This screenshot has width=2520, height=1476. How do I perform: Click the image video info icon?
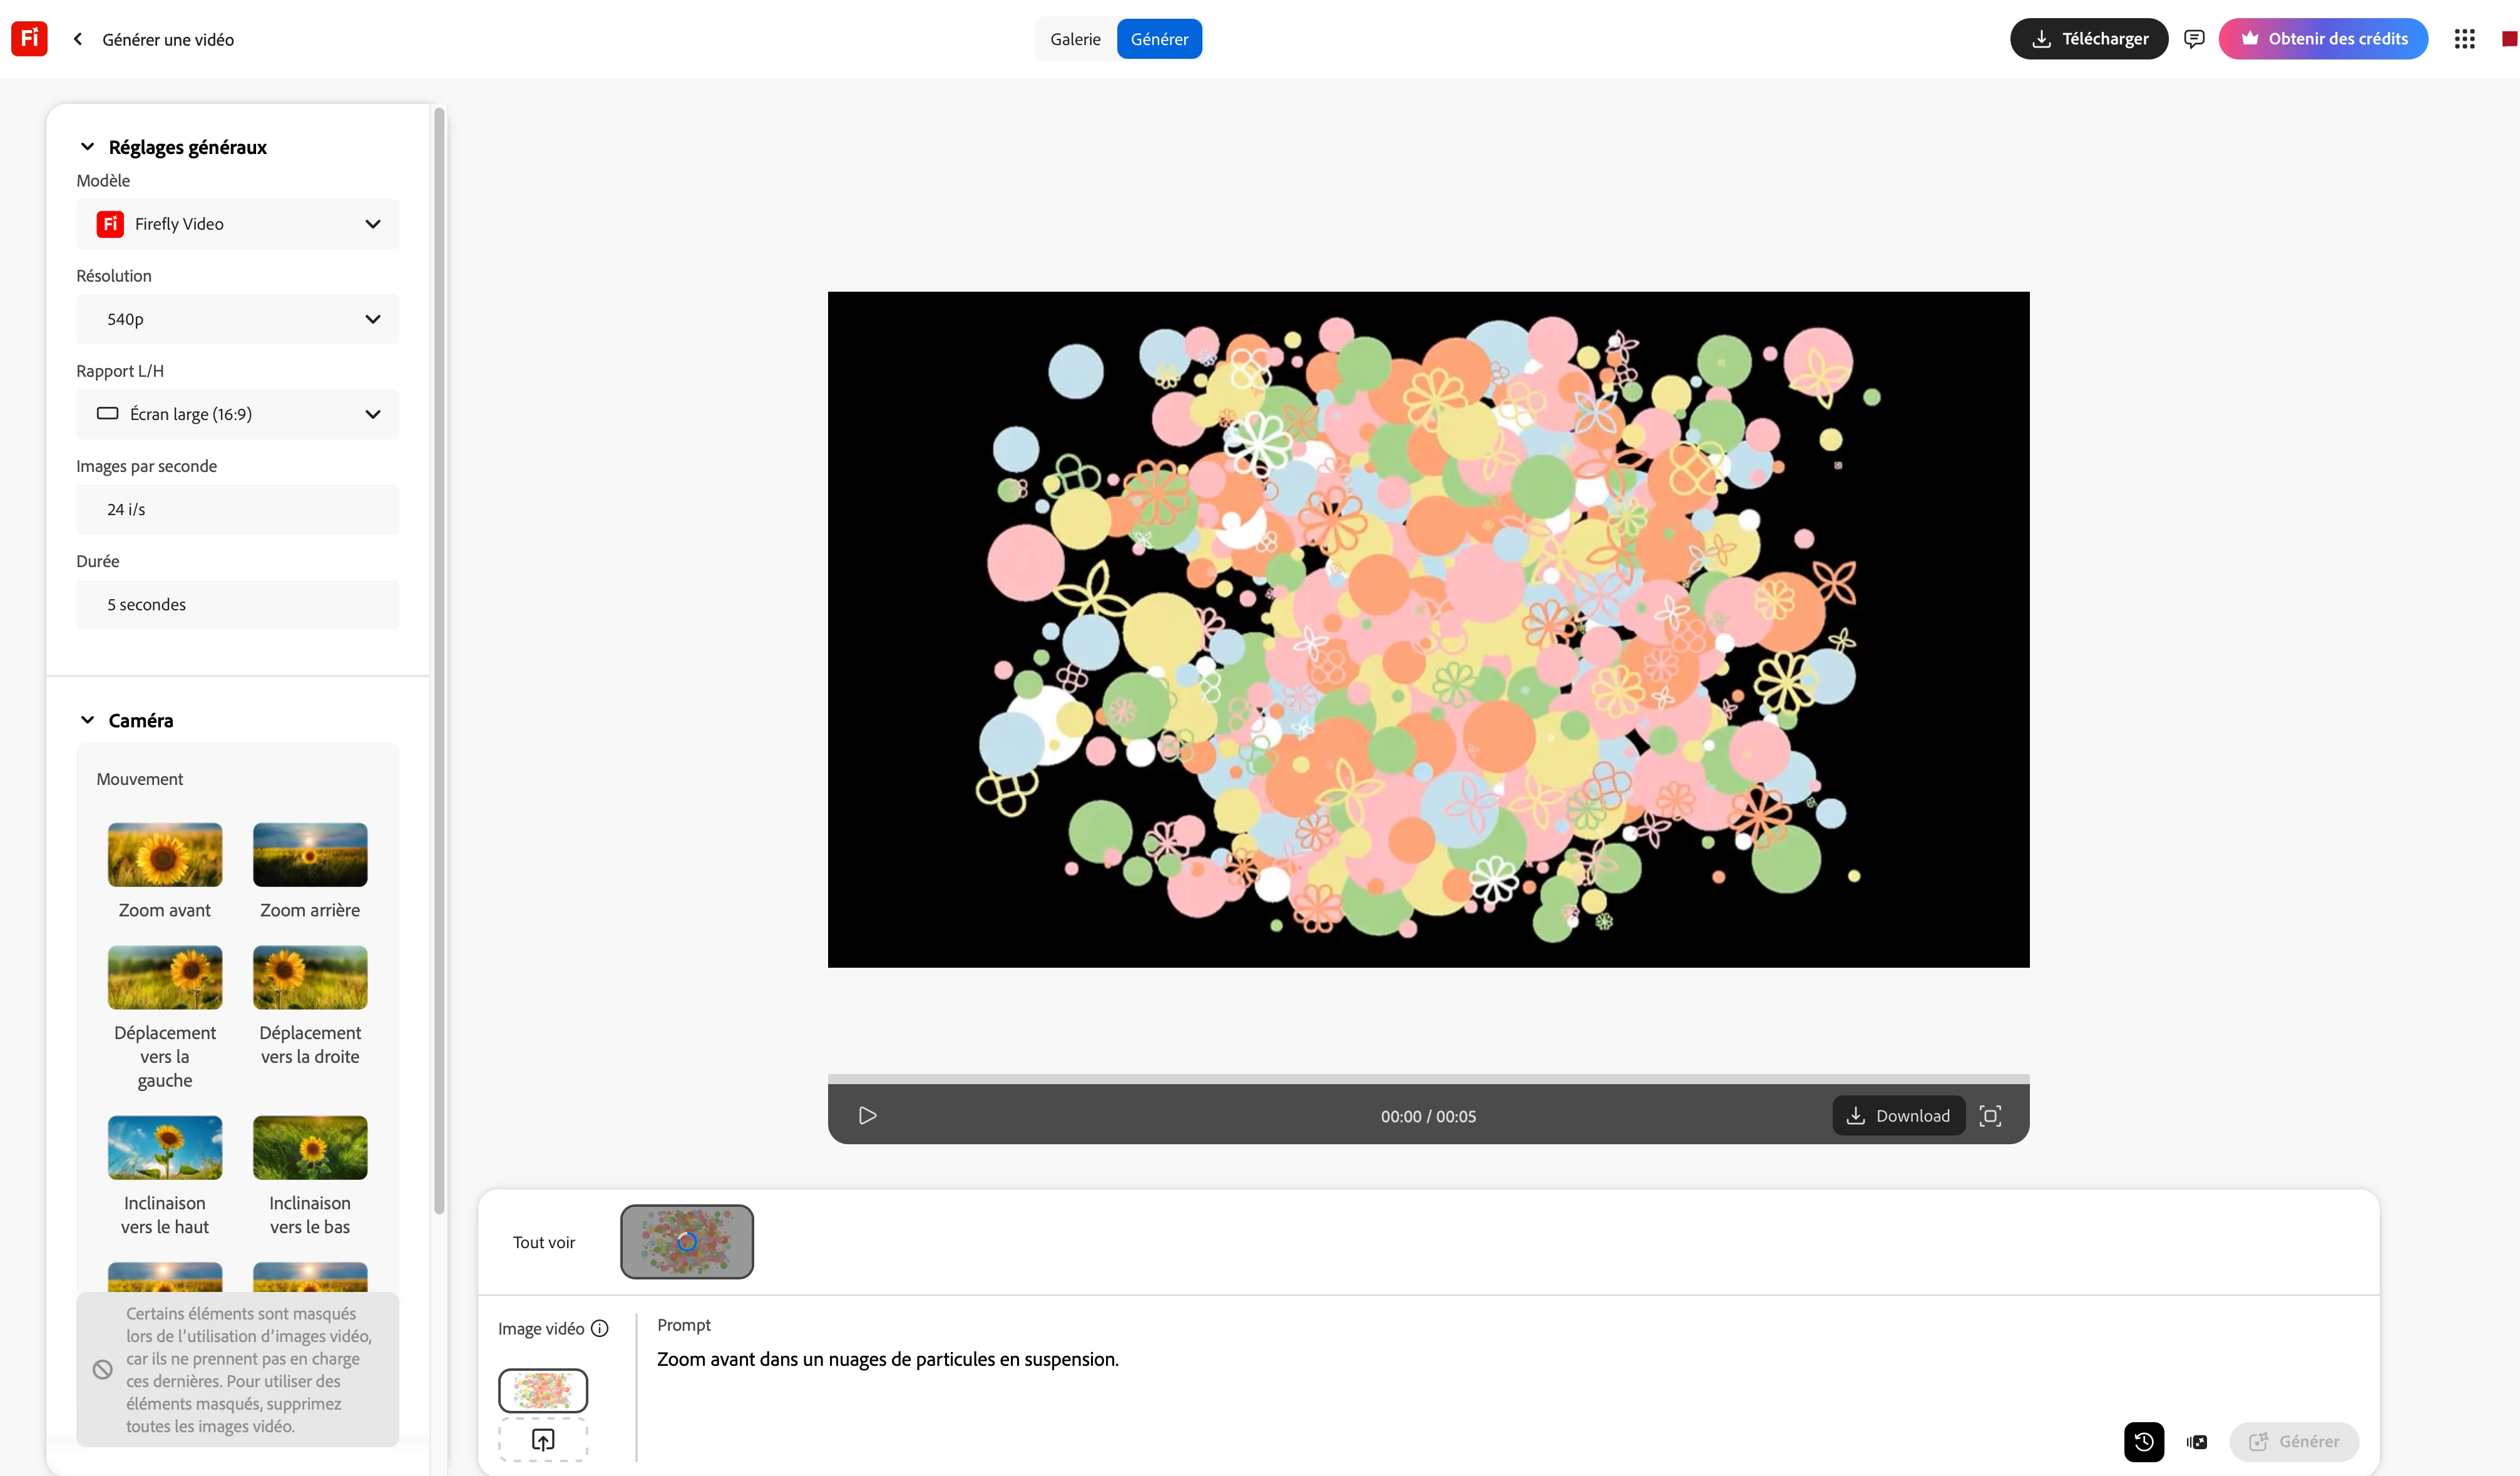point(600,1329)
